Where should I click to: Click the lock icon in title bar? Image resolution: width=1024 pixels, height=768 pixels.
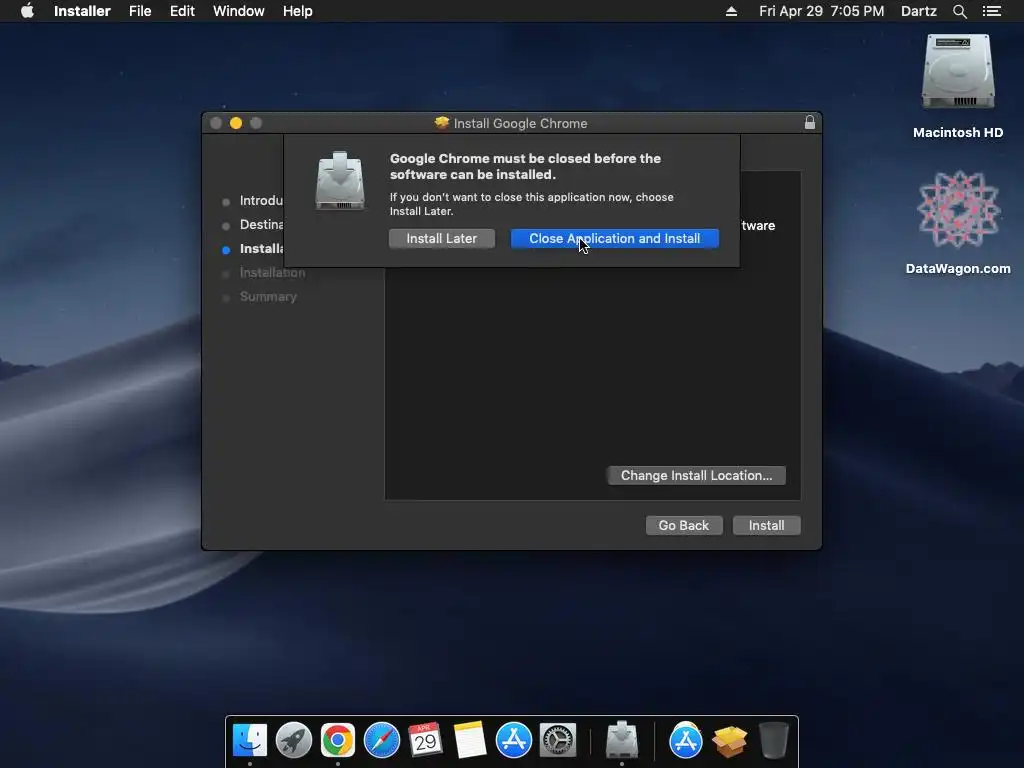[810, 123]
